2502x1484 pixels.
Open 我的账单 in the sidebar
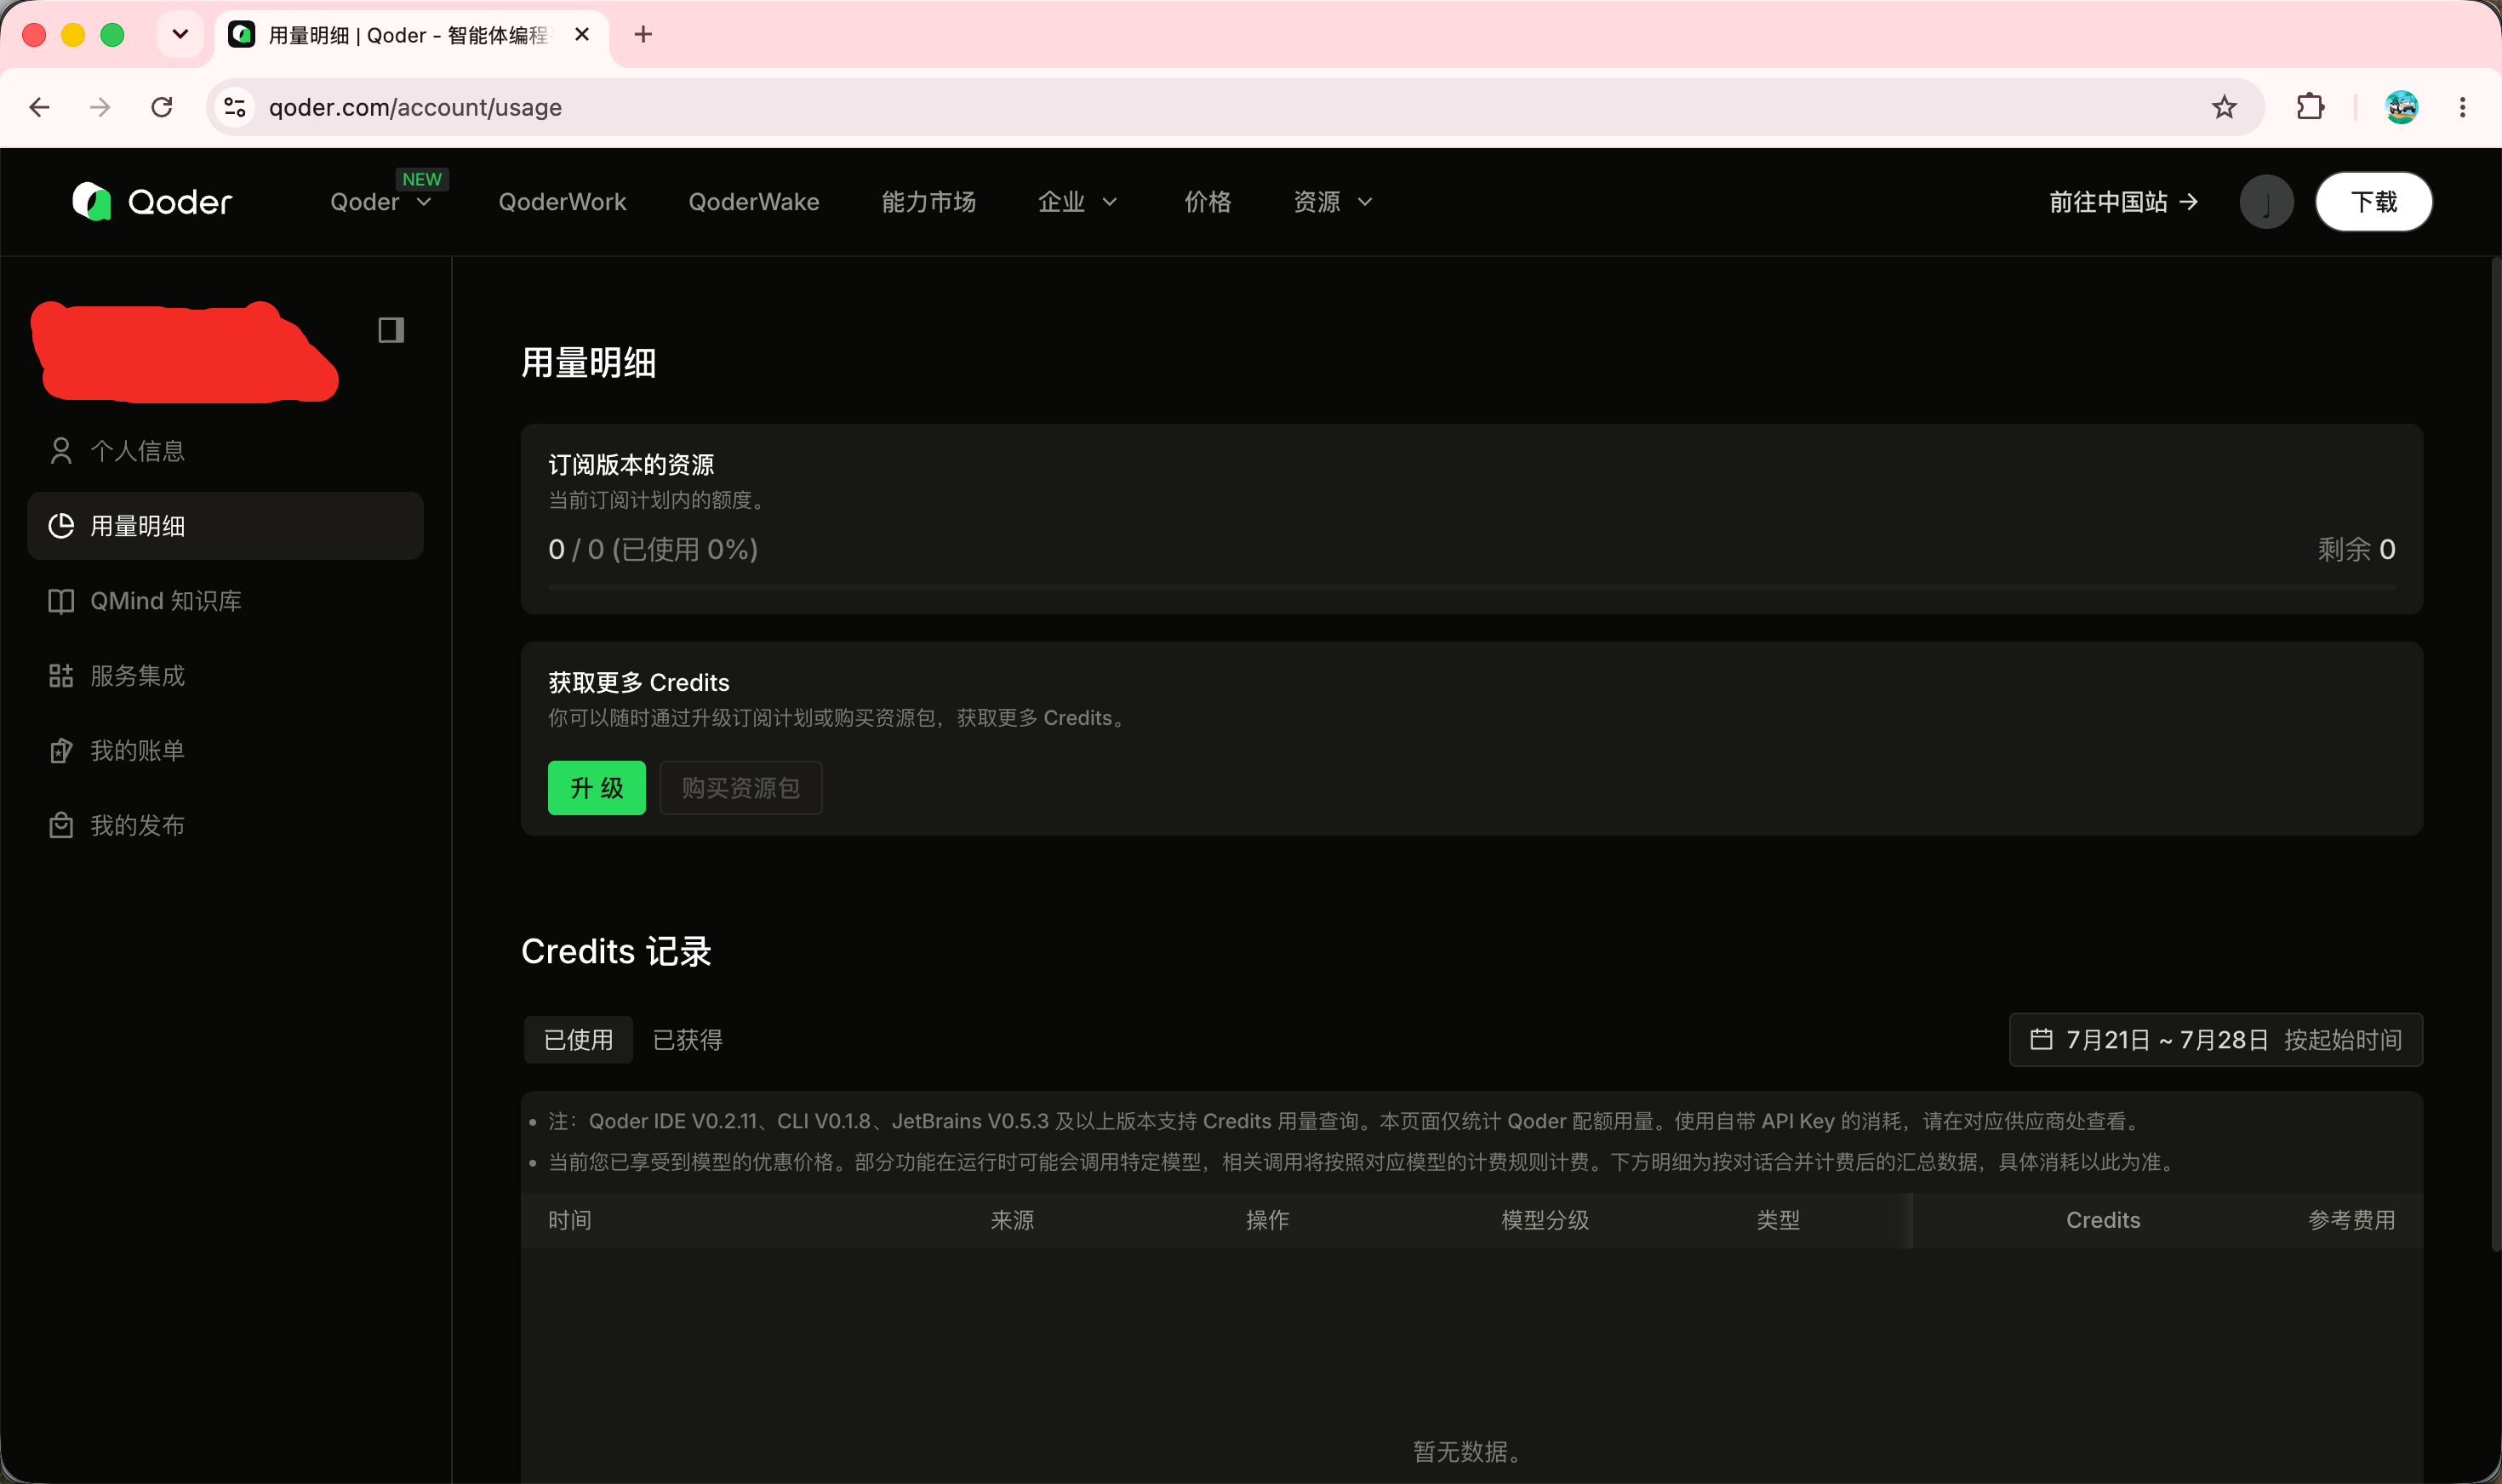coord(225,751)
